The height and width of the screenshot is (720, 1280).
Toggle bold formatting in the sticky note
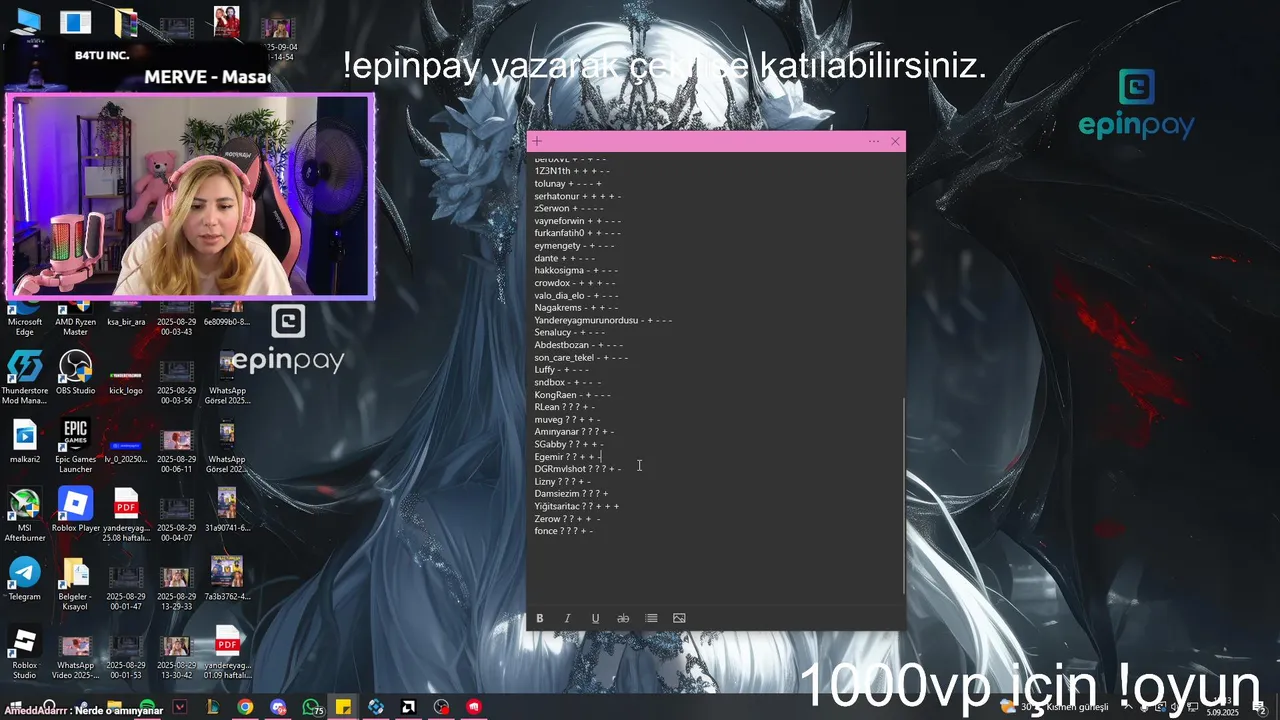(539, 618)
